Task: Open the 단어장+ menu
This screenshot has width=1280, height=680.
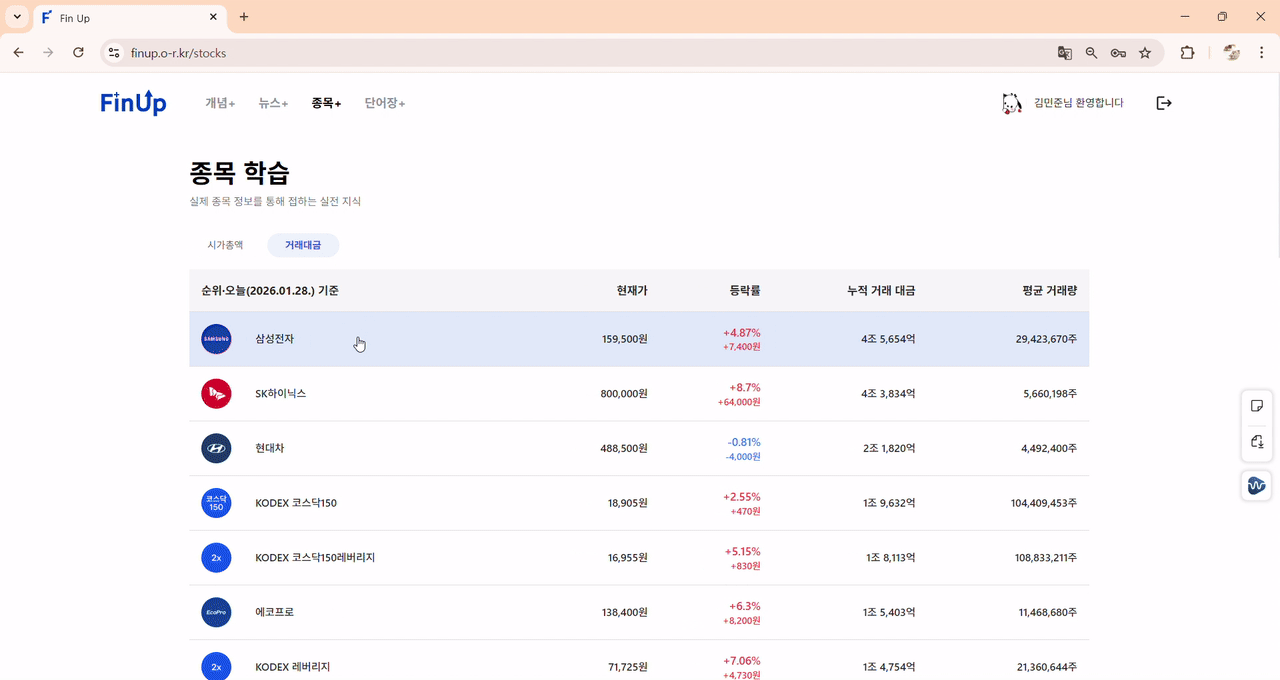Action: 385,103
